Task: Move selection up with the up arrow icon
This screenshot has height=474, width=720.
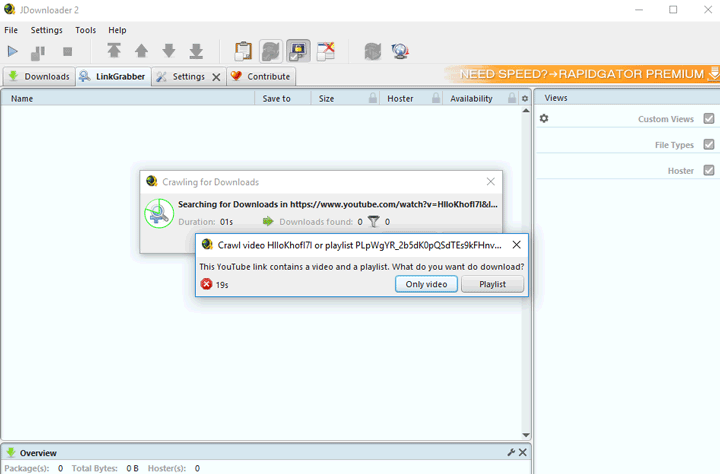Action: coord(141,51)
